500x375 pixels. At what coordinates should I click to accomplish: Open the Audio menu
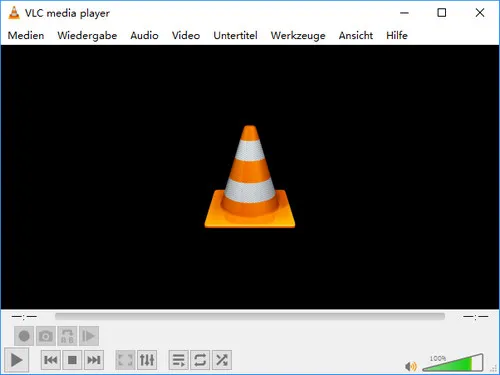pyautogui.click(x=144, y=35)
